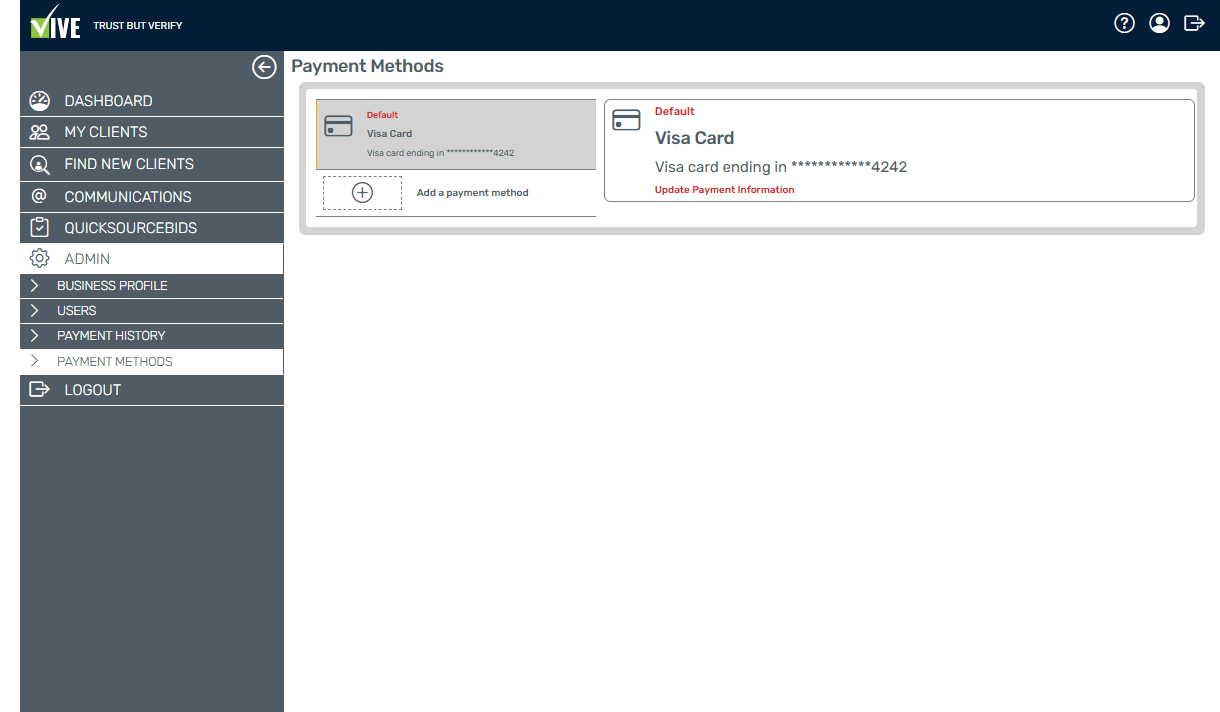The height and width of the screenshot is (712, 1220).
Task: Click the Find New Clients search icon
Action: pyautogui.click(x=40, y=164)
